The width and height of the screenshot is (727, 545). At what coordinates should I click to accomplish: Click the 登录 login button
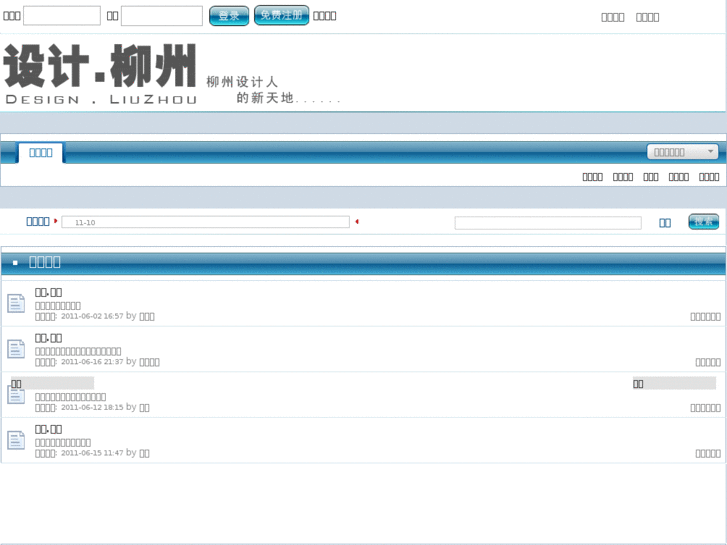click(x=229, y=16)
